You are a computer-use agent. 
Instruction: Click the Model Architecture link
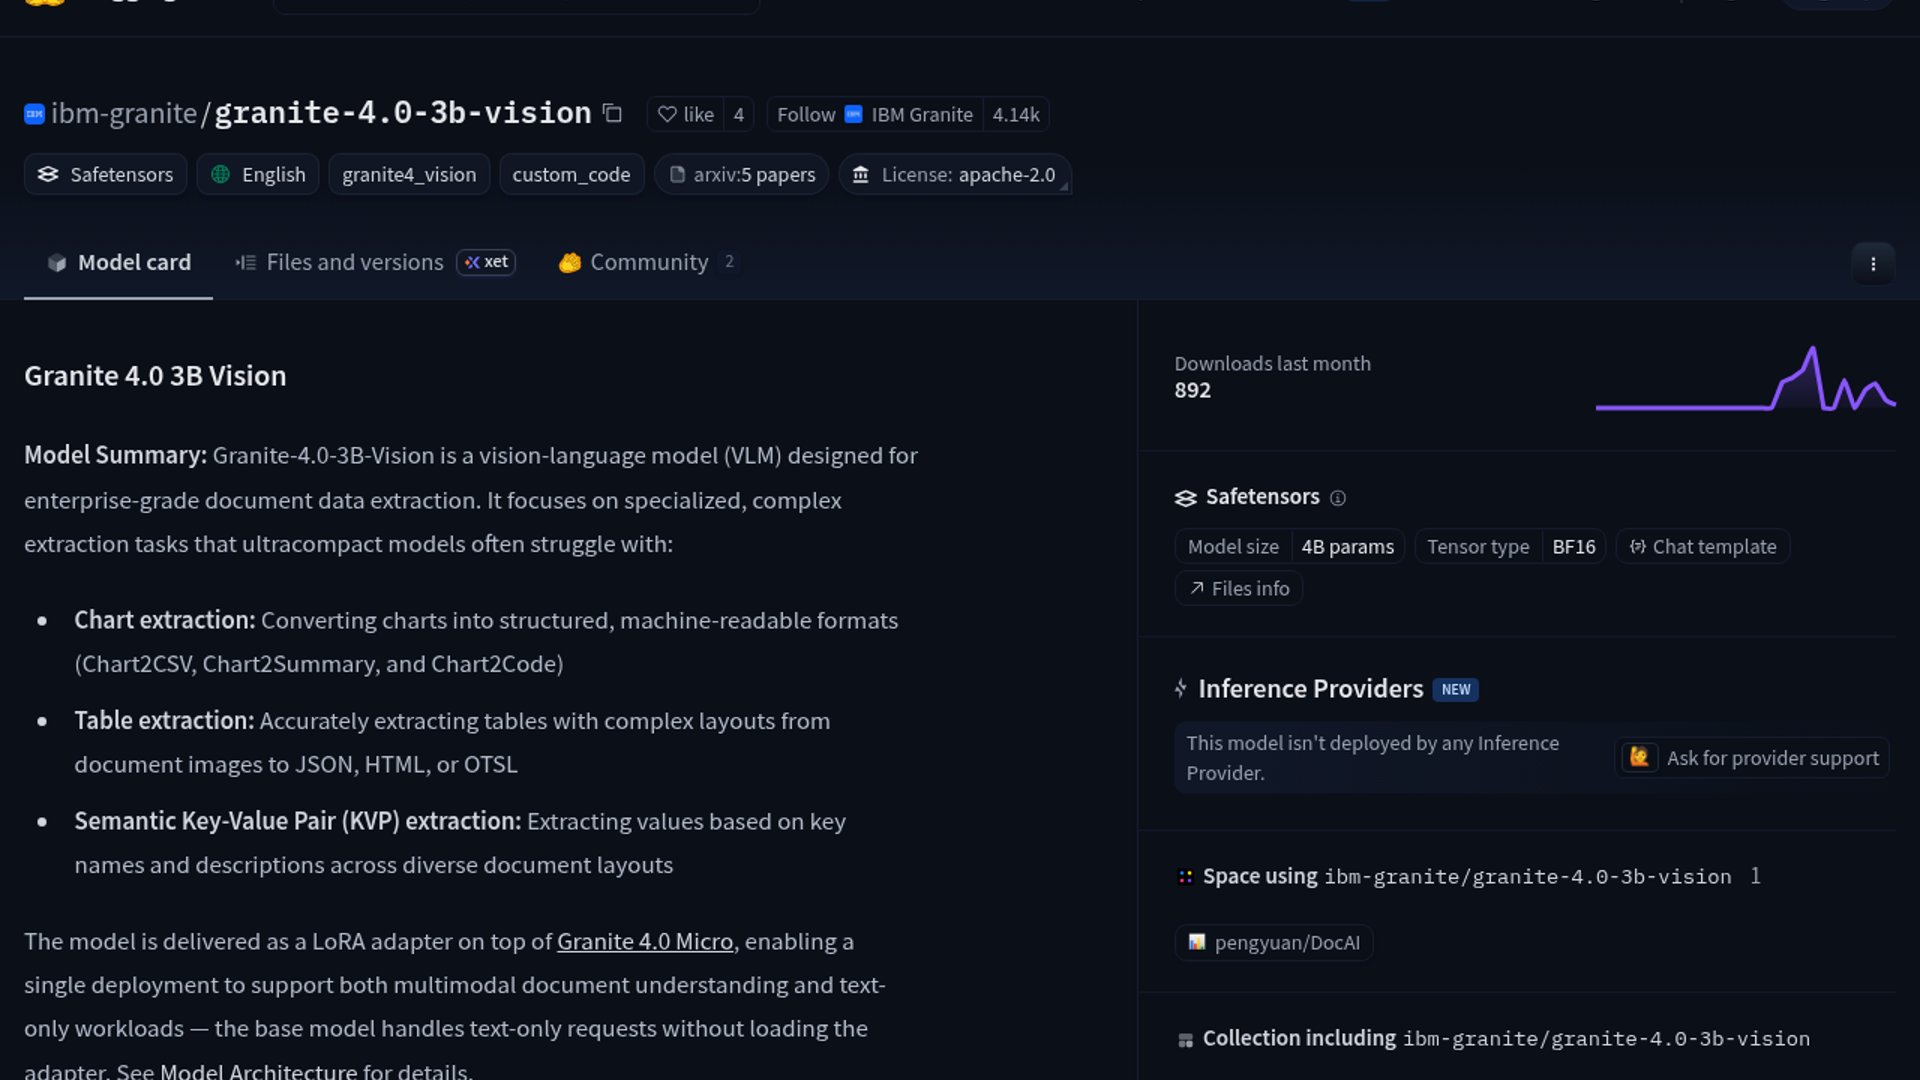tap(258, 1071)
